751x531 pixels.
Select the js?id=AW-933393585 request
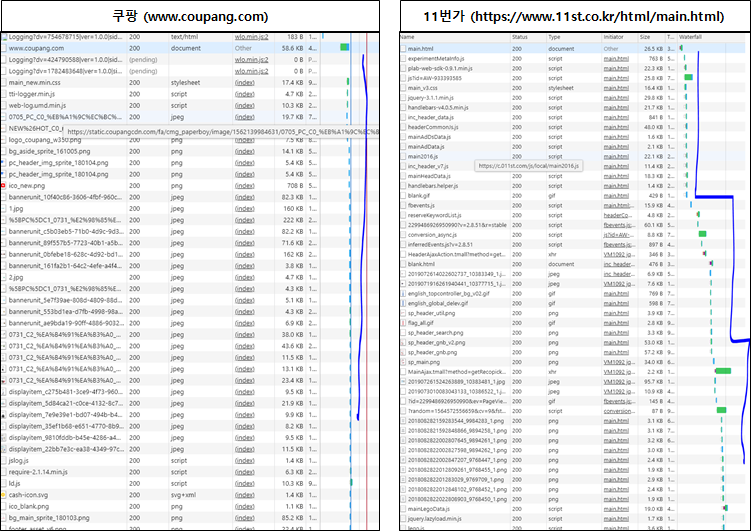(x=573, y=78)
